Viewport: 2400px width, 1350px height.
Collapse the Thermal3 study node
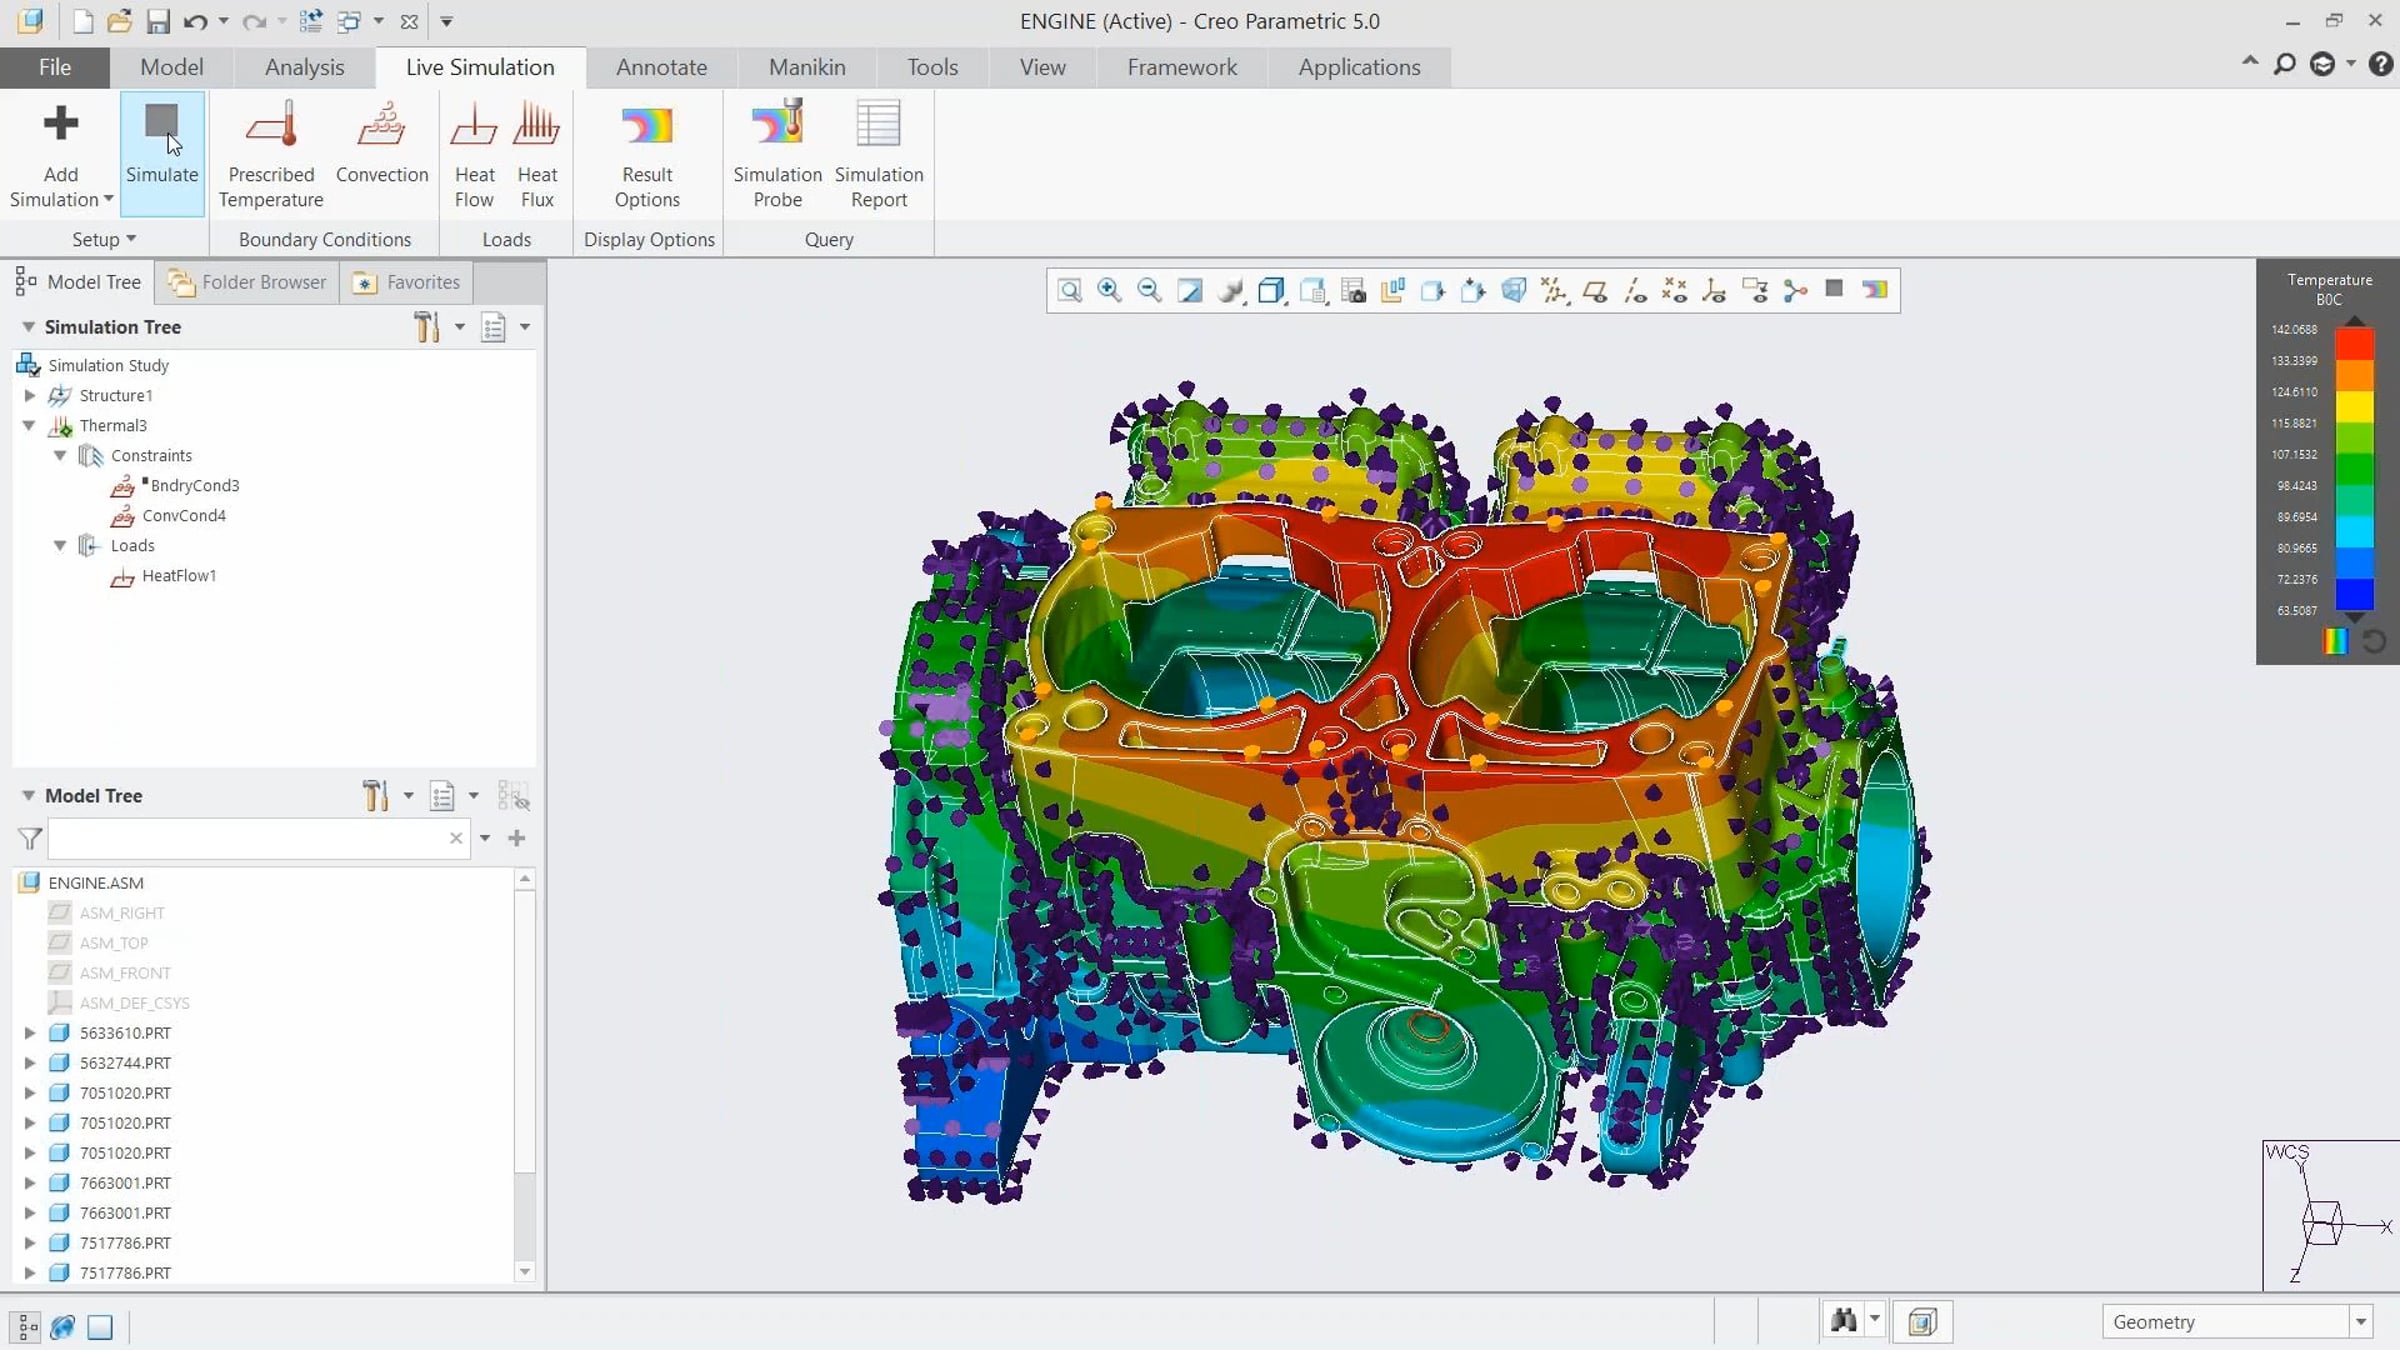point(29,425)
